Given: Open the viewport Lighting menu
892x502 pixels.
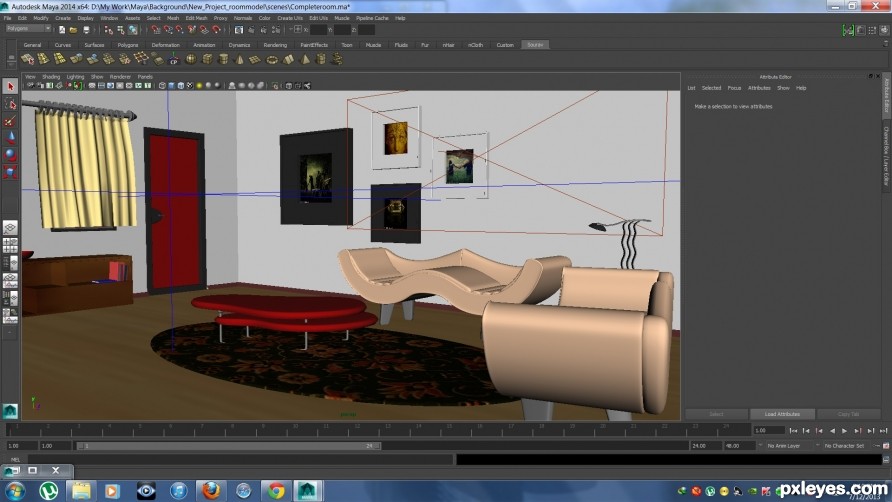Looking at the screenshot, I should point(75,77).
